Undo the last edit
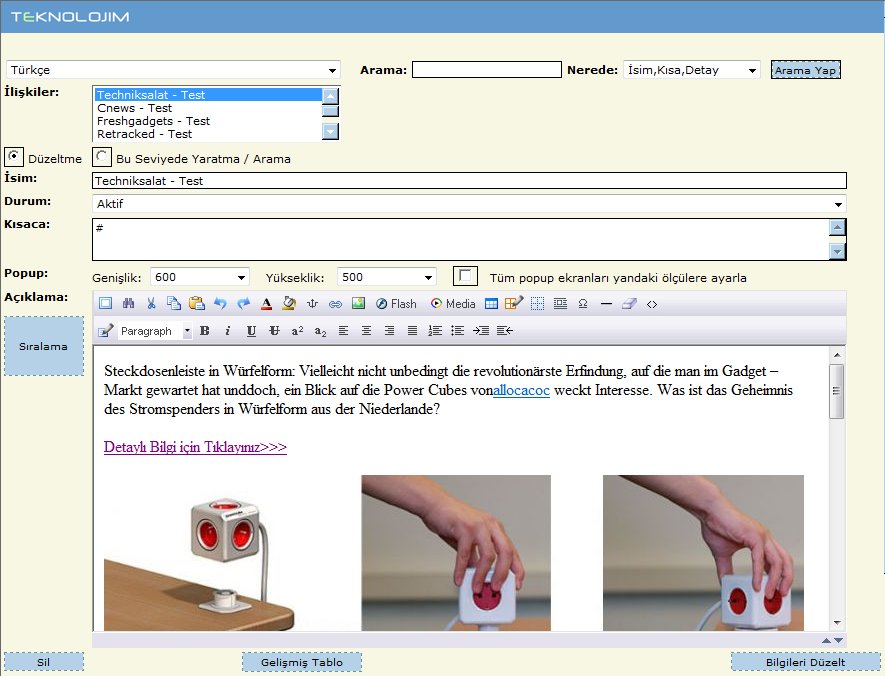 click(220, 304)
